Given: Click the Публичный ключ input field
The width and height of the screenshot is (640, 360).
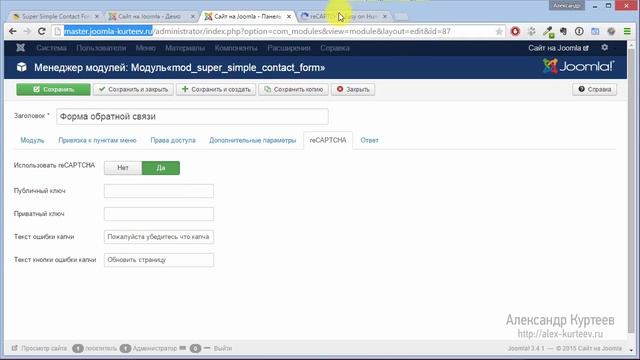Looking at the screenshot, I should coord(159,191).
